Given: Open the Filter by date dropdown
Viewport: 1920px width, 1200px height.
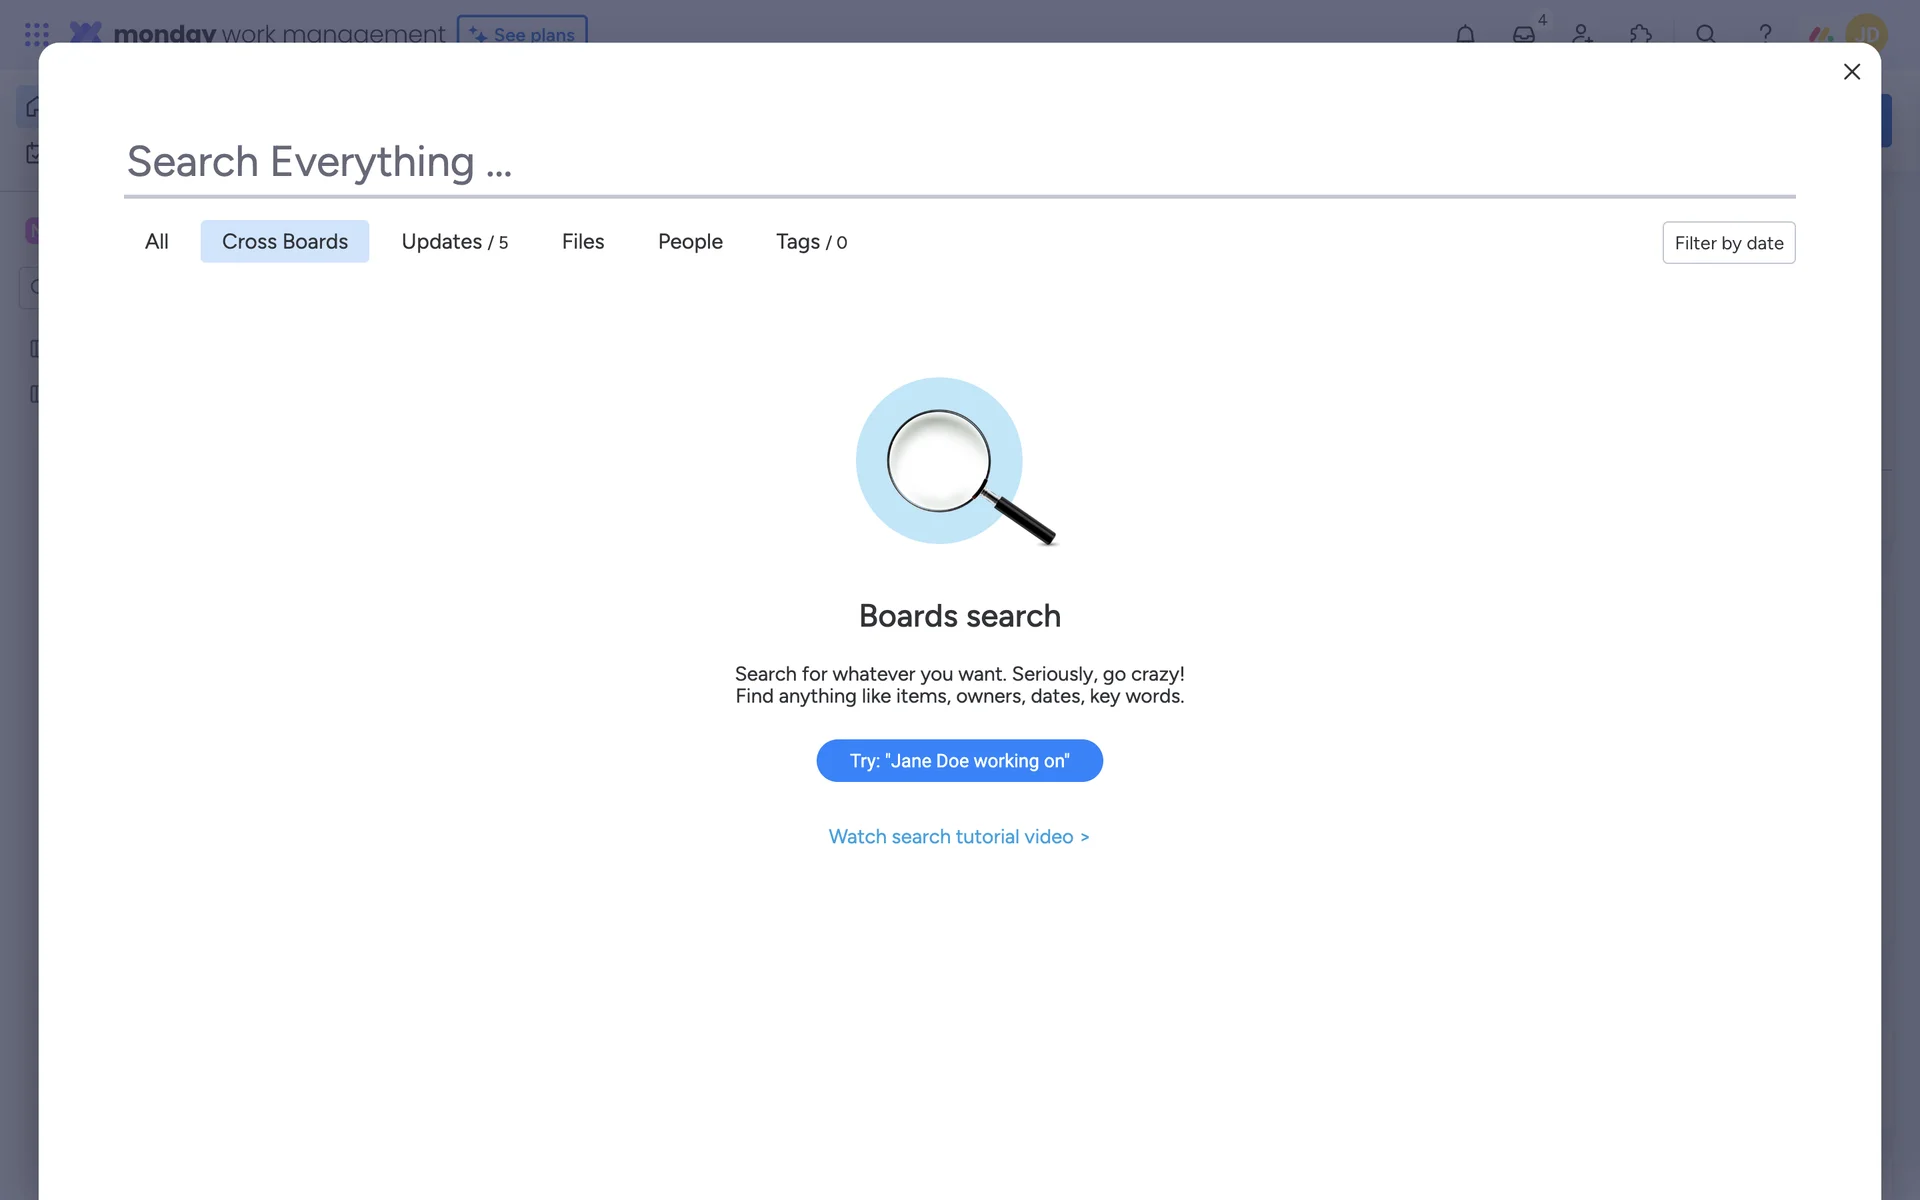Looking at the screenshot, I should click(1728, 243).
